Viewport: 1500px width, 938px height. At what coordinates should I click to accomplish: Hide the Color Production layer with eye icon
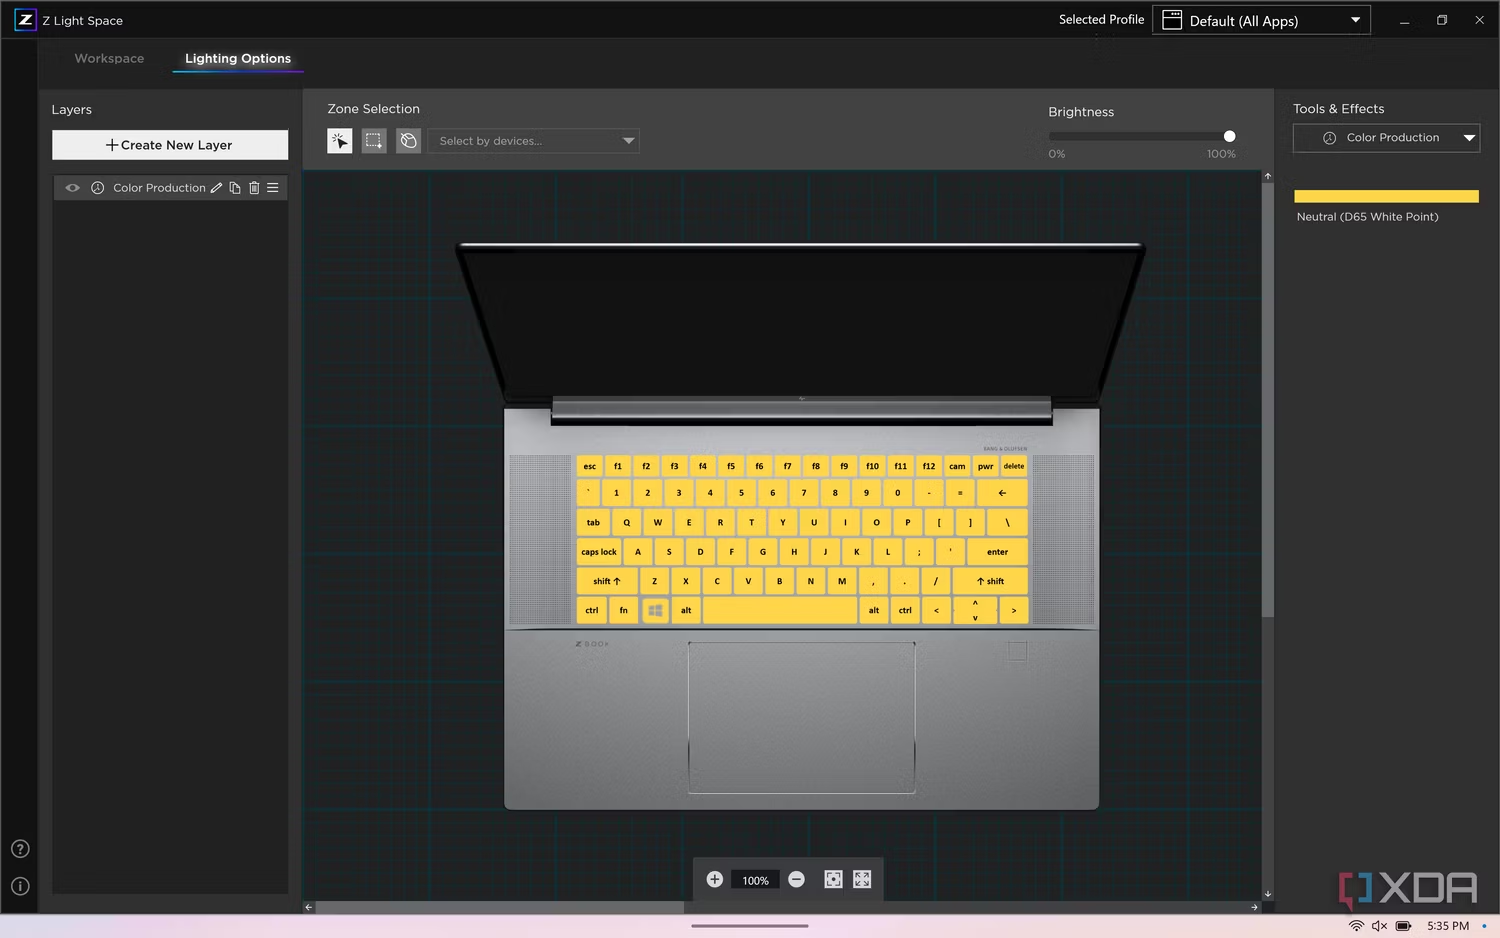pos(73,188)
